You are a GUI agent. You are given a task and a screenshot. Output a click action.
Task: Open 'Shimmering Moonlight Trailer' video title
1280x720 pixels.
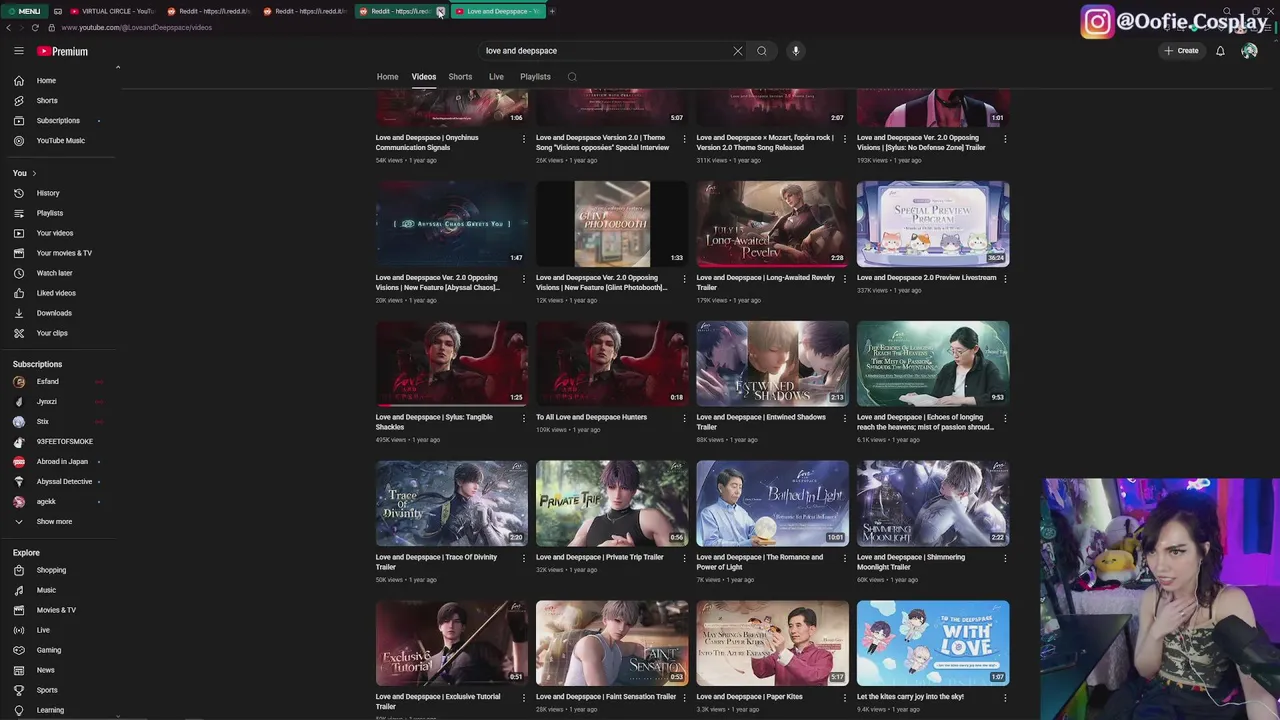(x=911, y=562)
